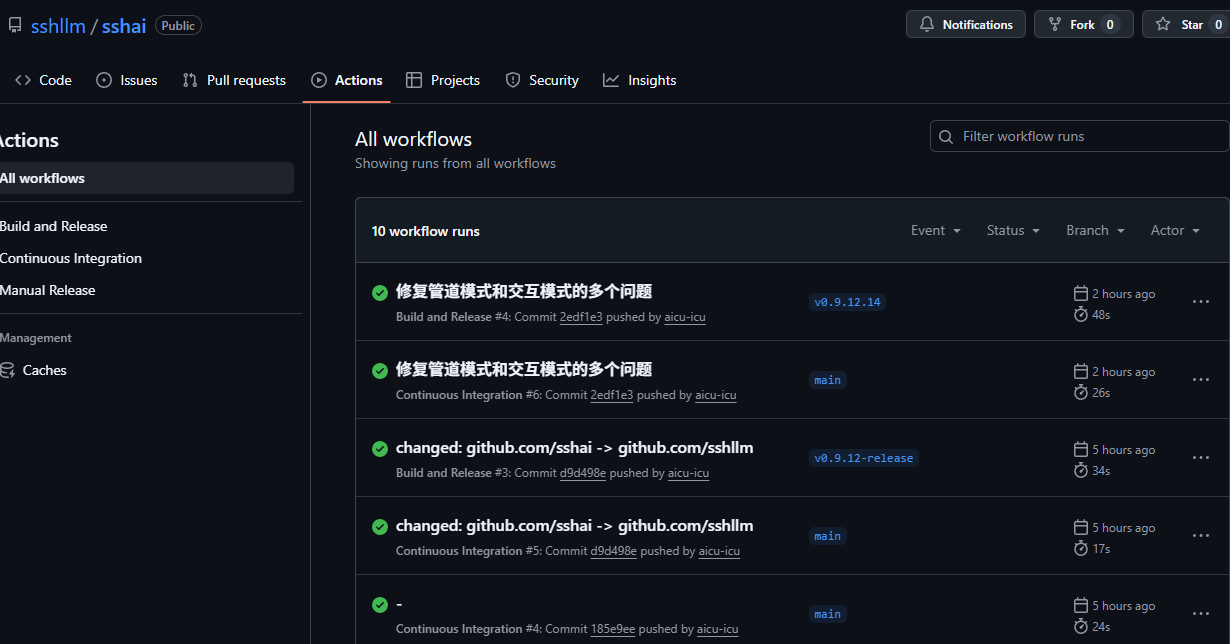Open Continuous Integration #5 run title
Viewport: 1230px width, 644px height.
coord(574,525)
